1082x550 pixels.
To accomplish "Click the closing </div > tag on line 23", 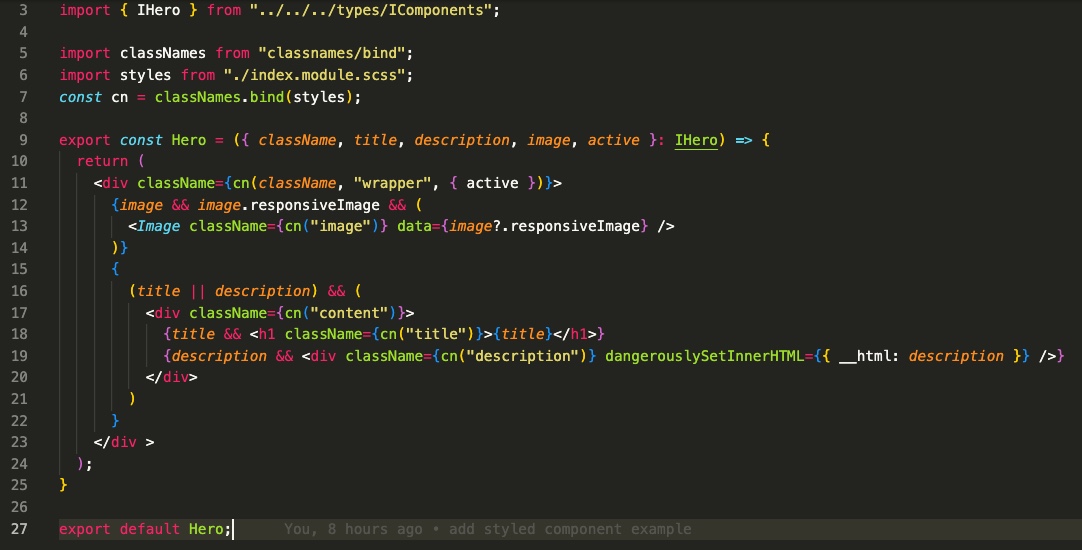I will [124, 442].
